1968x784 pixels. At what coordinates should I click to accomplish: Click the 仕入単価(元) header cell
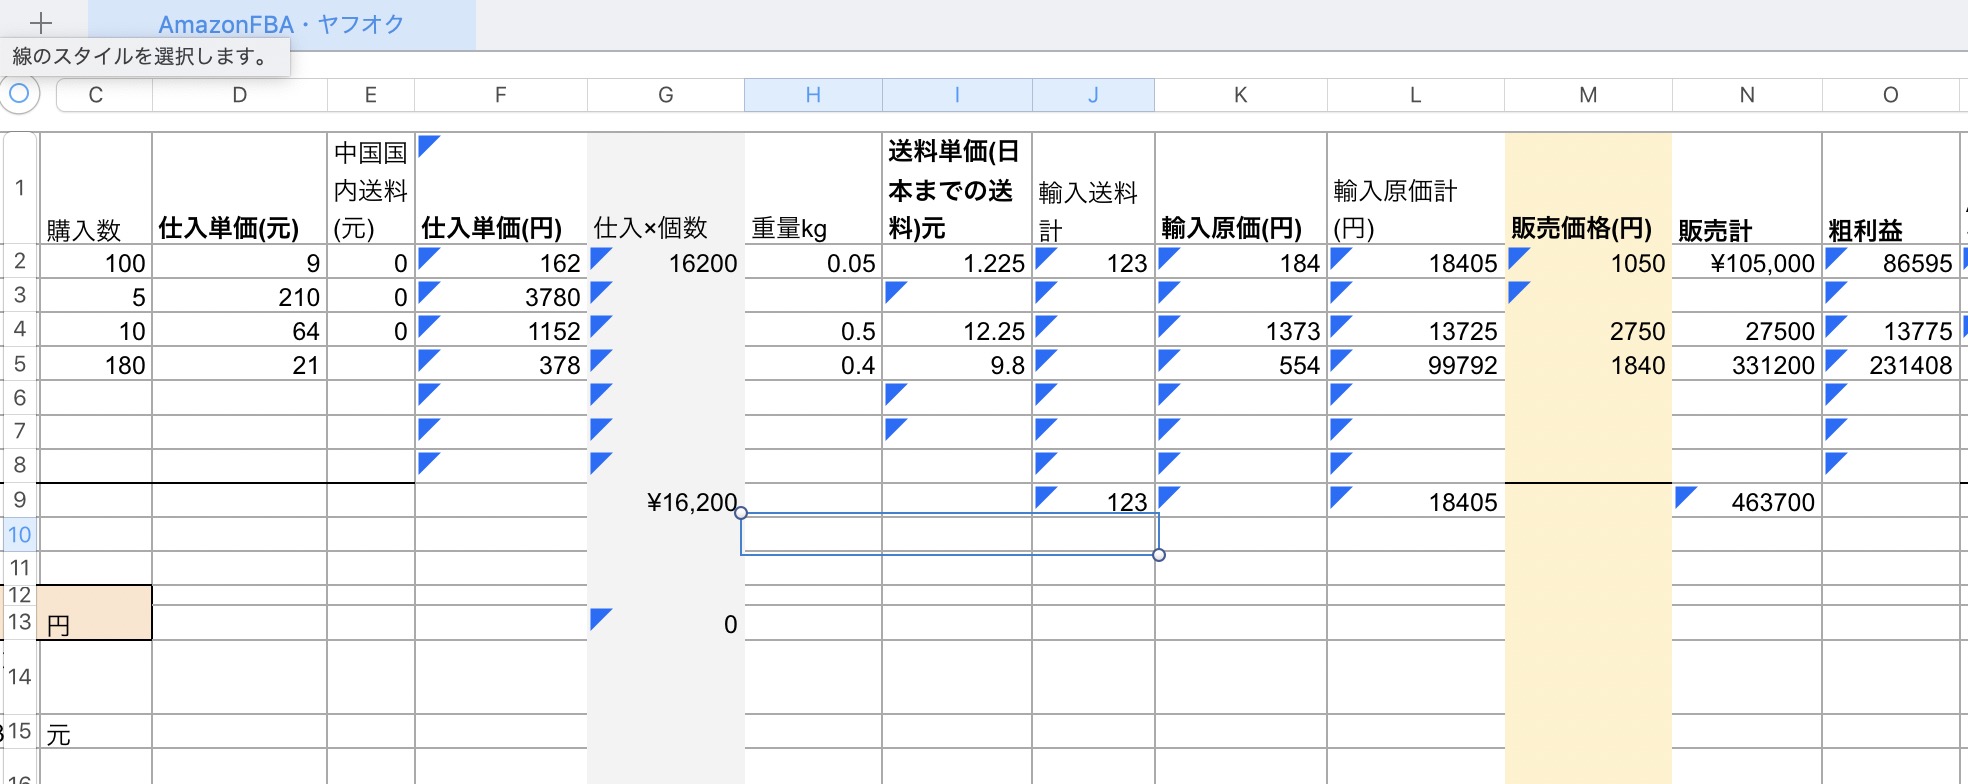240,188
